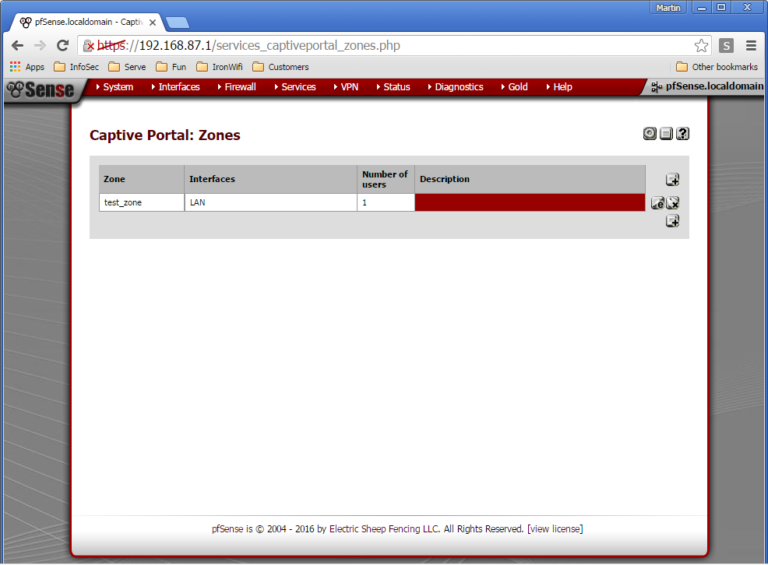The height and width of the screenshot is (565, 768).
Task: Delete the test_zone entry
Action: pyautogui.click(x=673, y=203)
